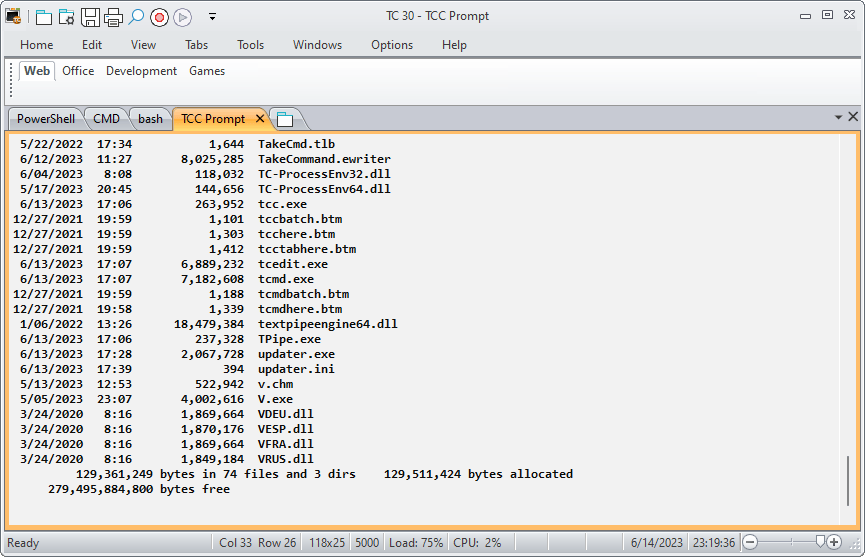Click the 5000 buffer status entry
This screenshot has width=865, height=557.
coord(367,543)
